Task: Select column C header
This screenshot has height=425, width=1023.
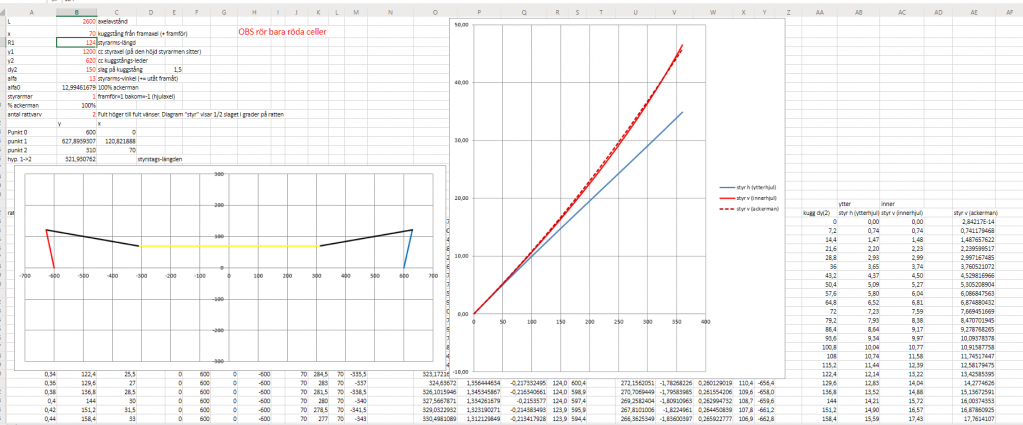Action: click(116, 12)
